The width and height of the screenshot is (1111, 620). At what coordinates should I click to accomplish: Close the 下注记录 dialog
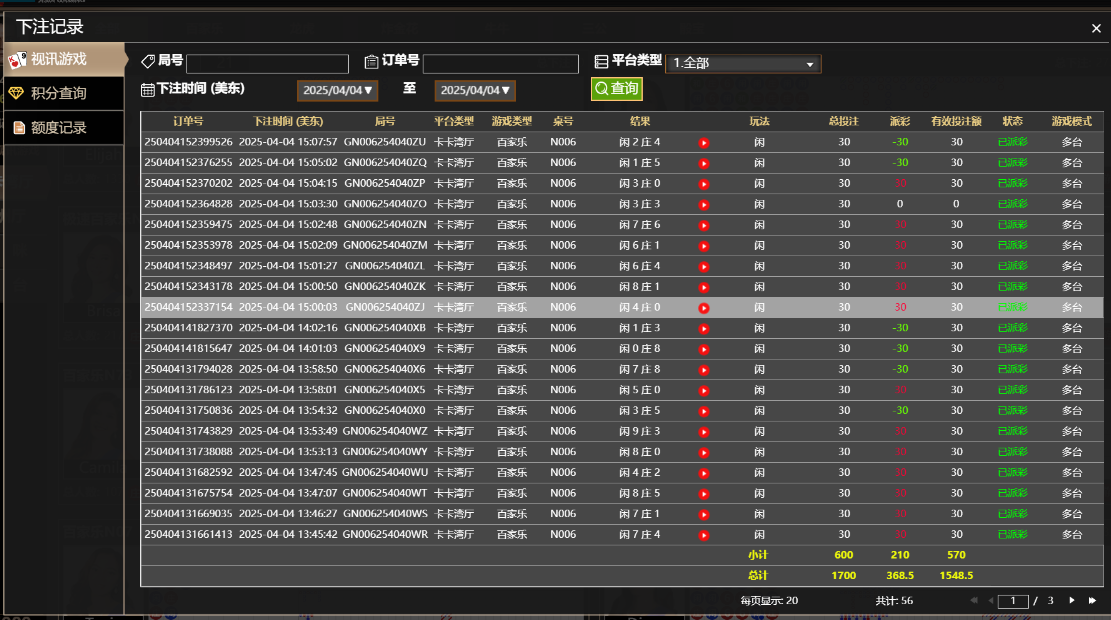point(1096,29)
